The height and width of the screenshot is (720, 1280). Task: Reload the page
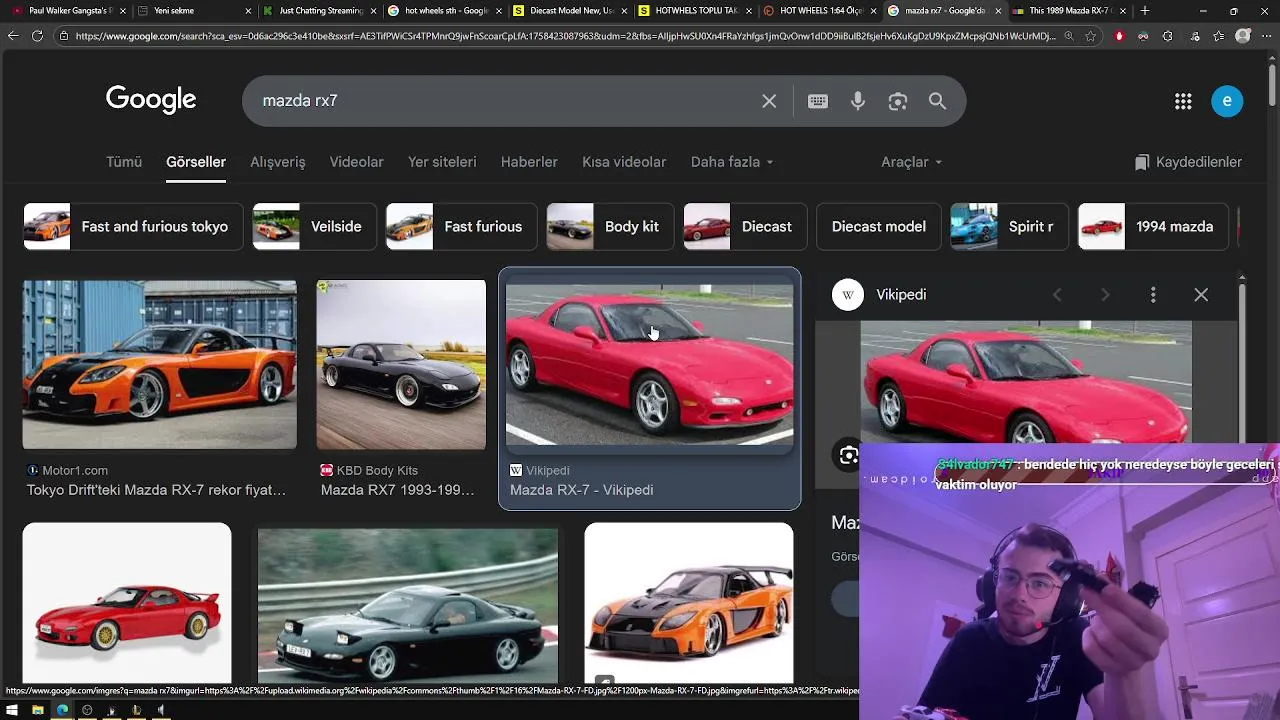(37, 36)
